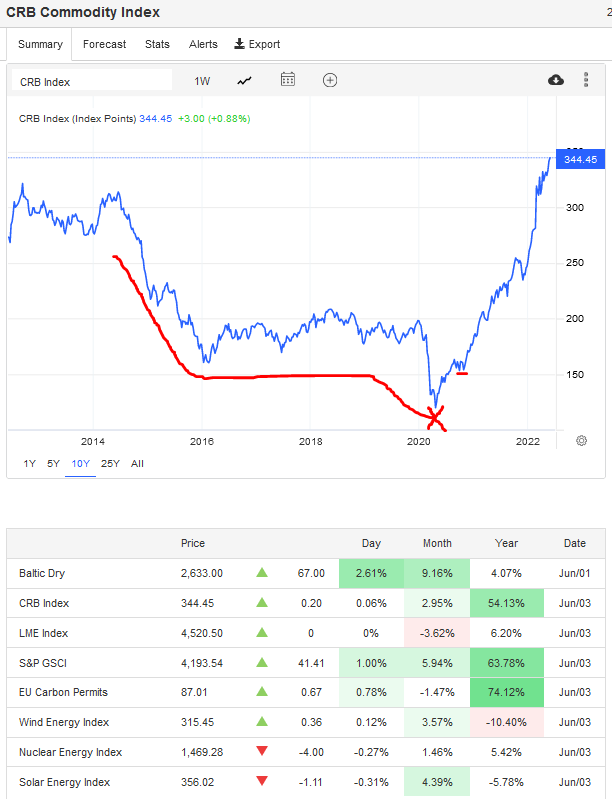This screenshot has width=612, height=799.
Task: Open the CRB Index table link
Action: (44, 603)
